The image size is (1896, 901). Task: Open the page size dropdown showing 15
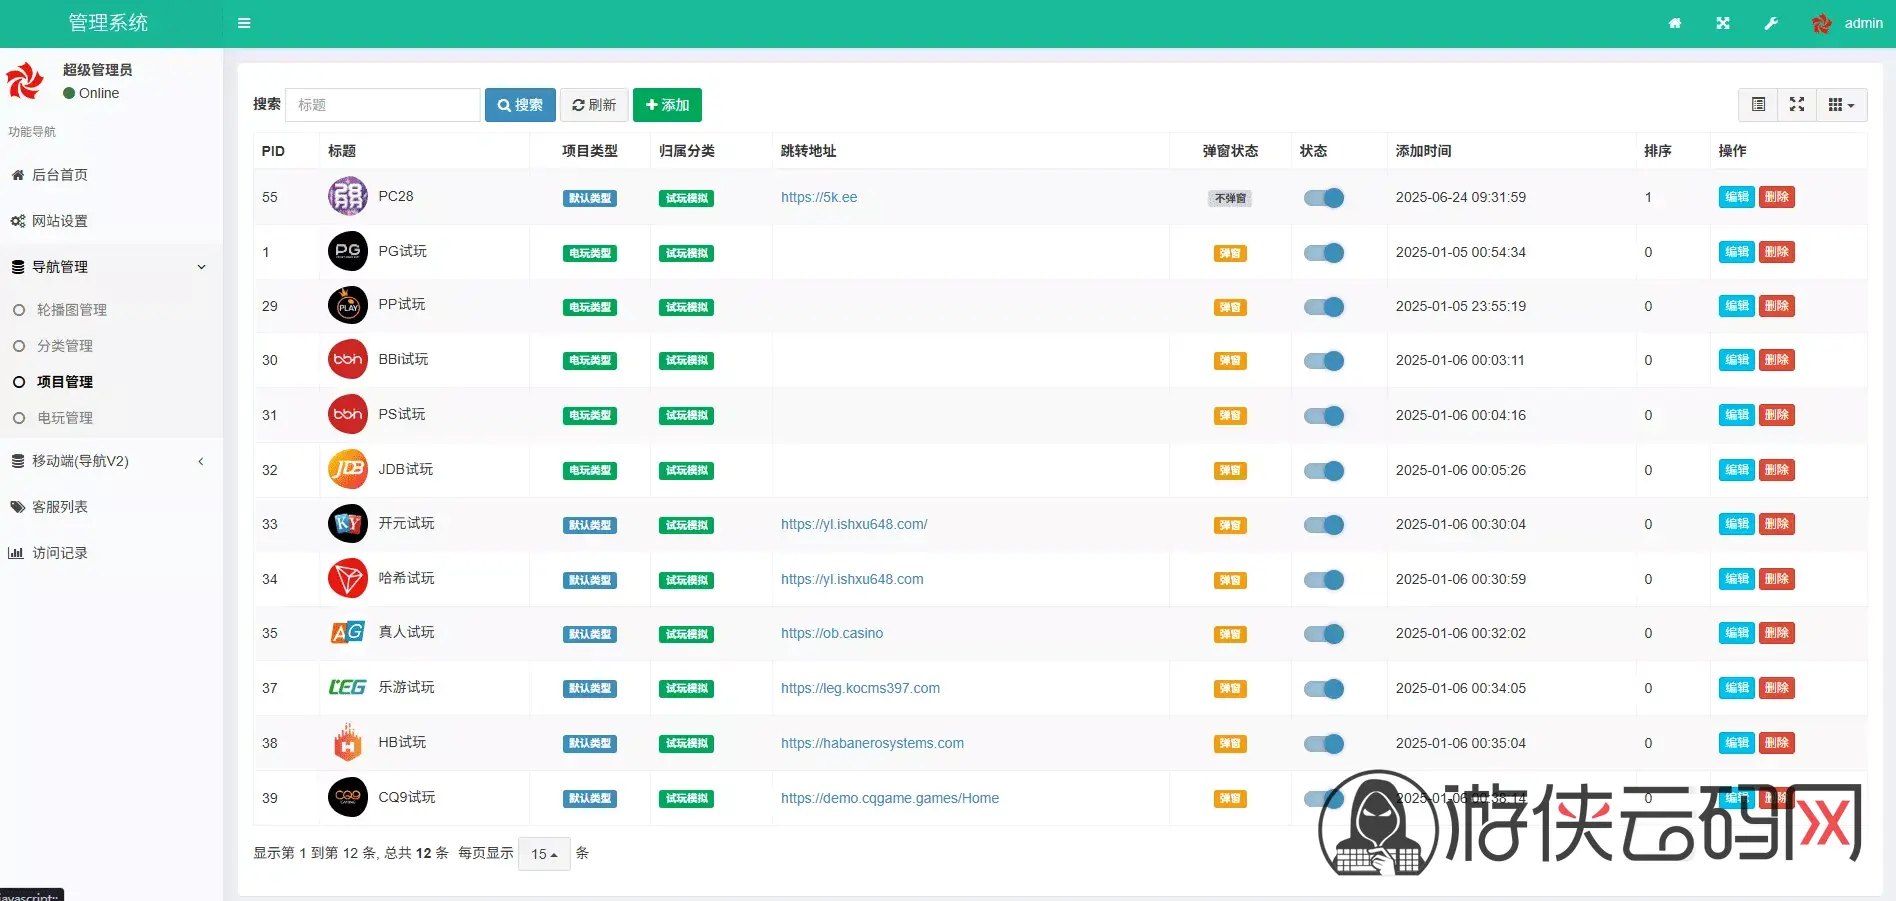544,854
